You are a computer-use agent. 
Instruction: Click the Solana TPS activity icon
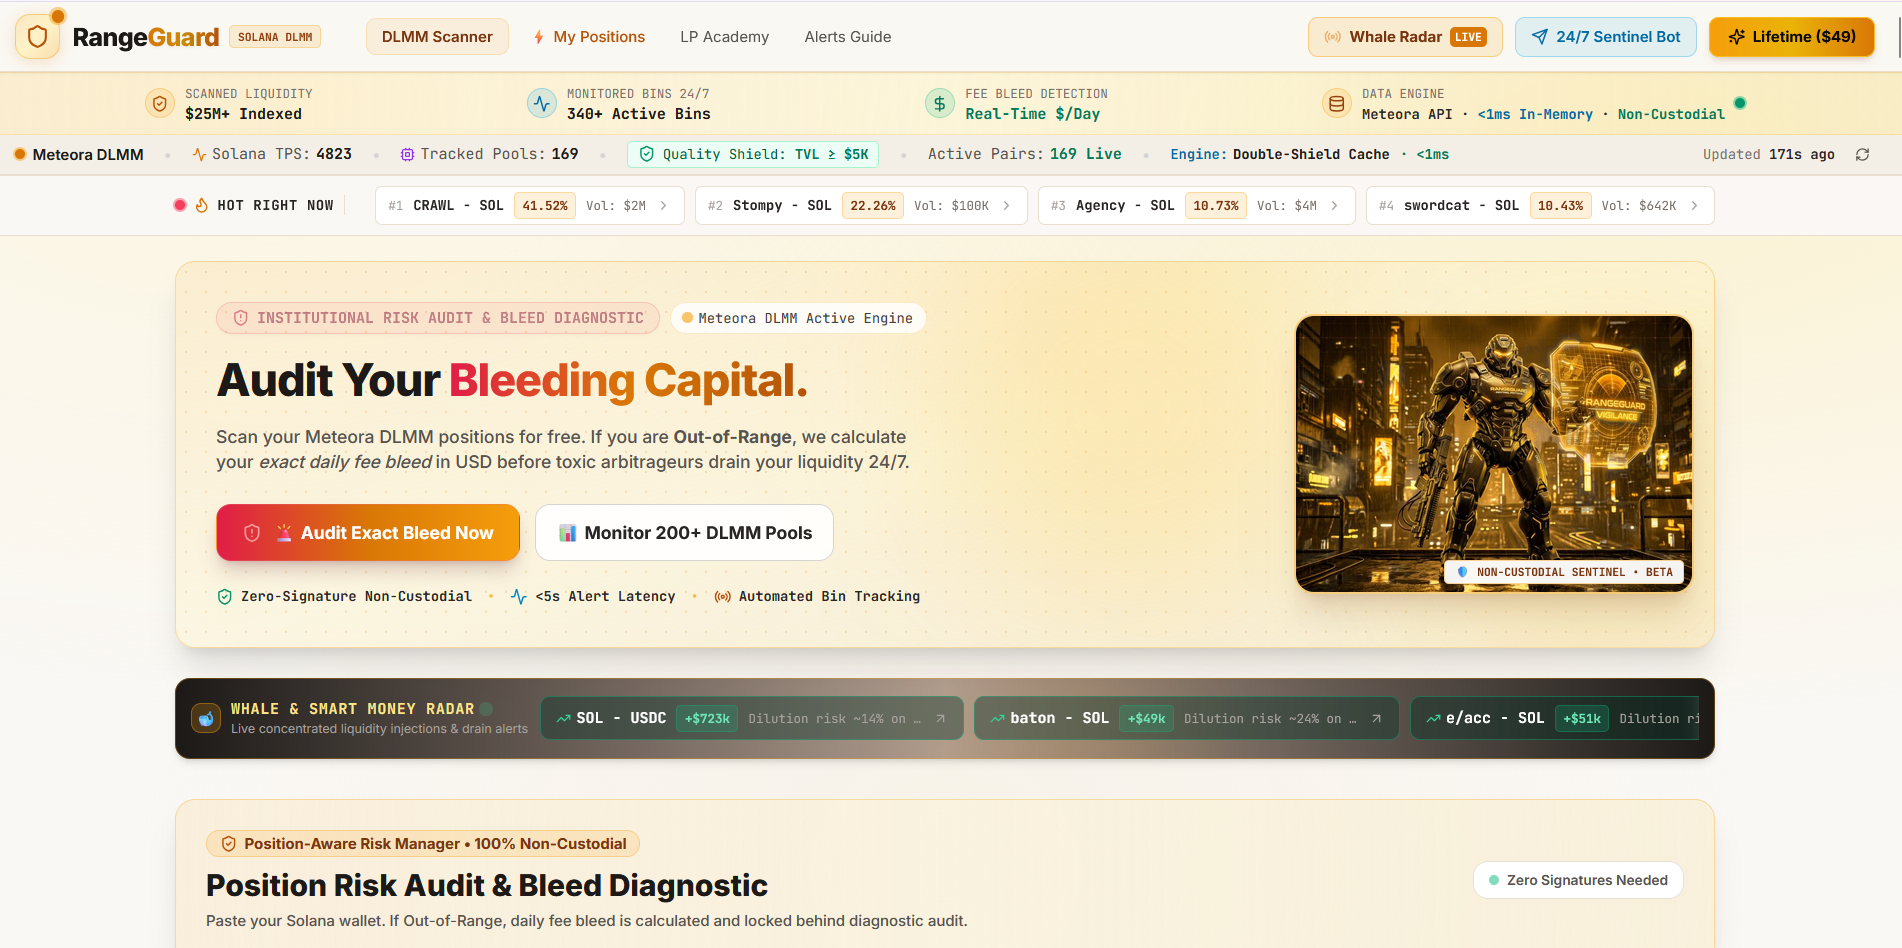(199, 154)
